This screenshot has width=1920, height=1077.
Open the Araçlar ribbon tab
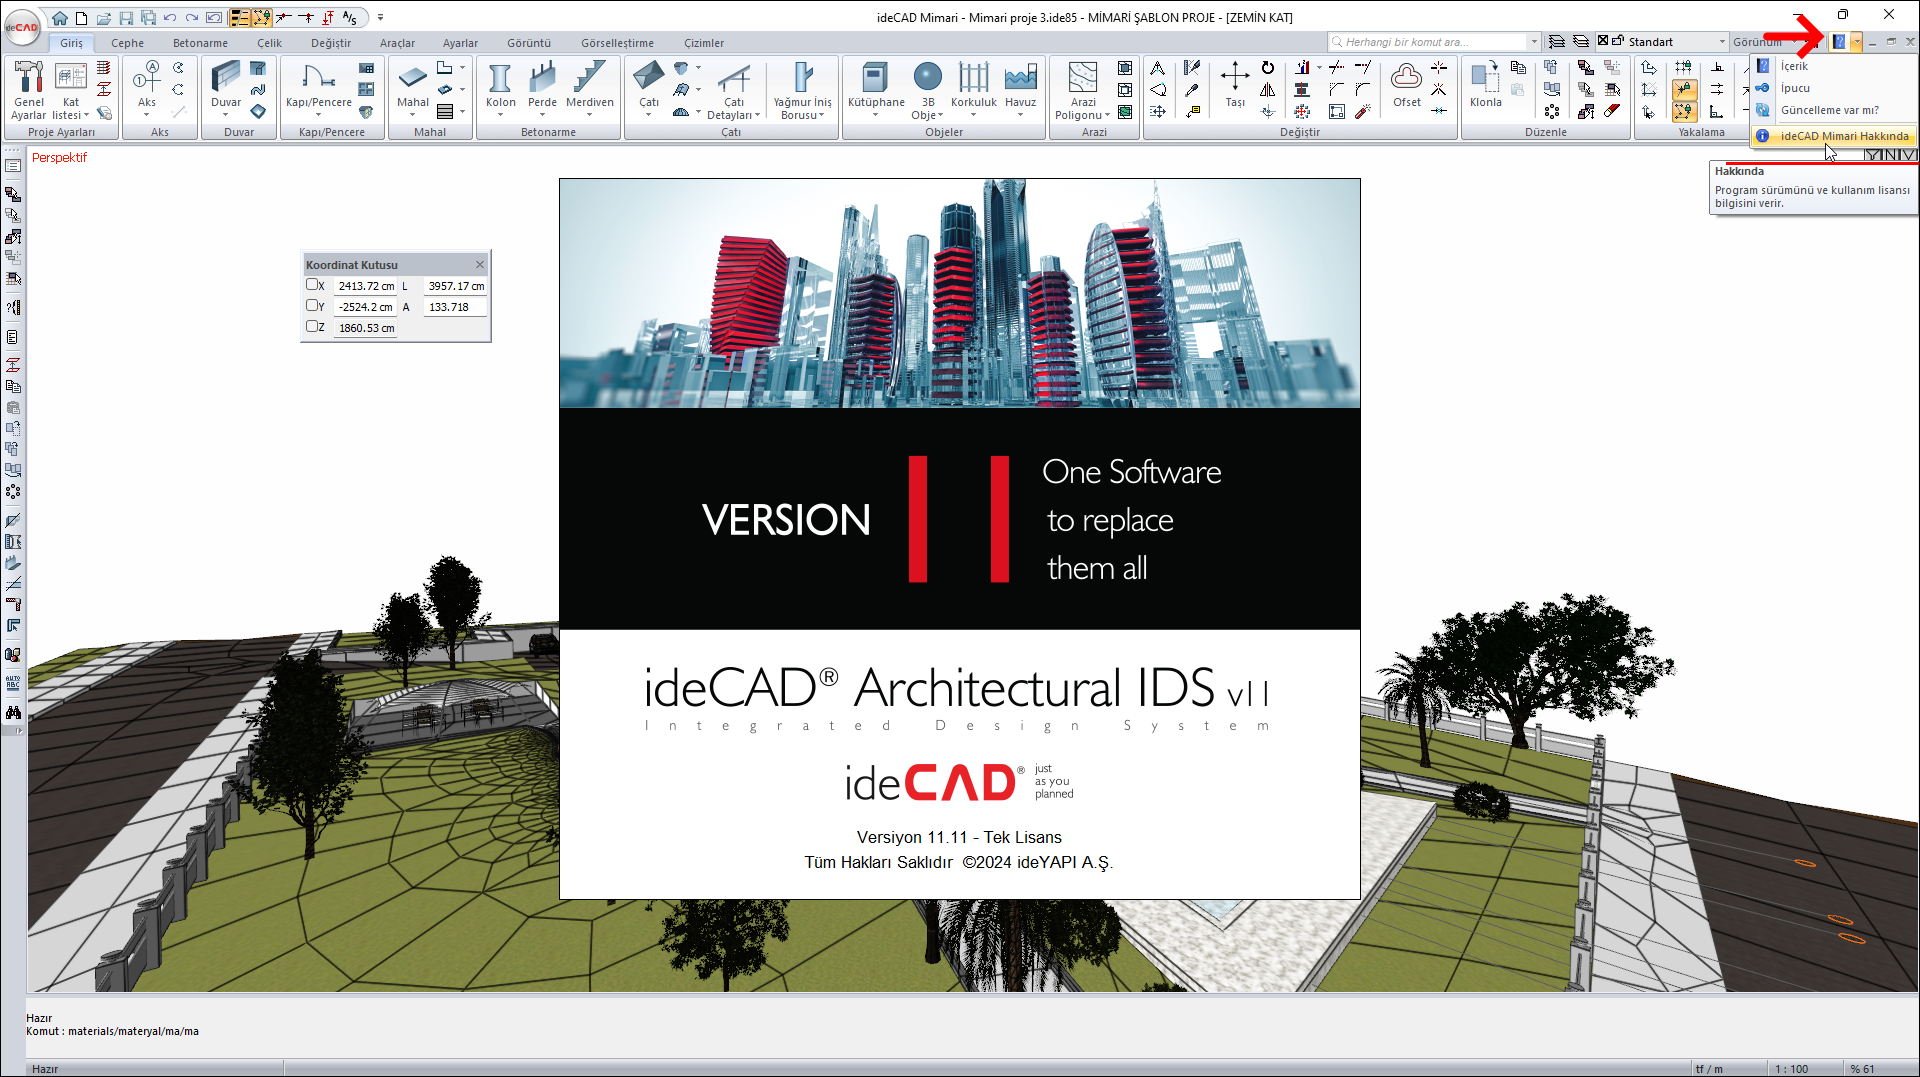397,43
